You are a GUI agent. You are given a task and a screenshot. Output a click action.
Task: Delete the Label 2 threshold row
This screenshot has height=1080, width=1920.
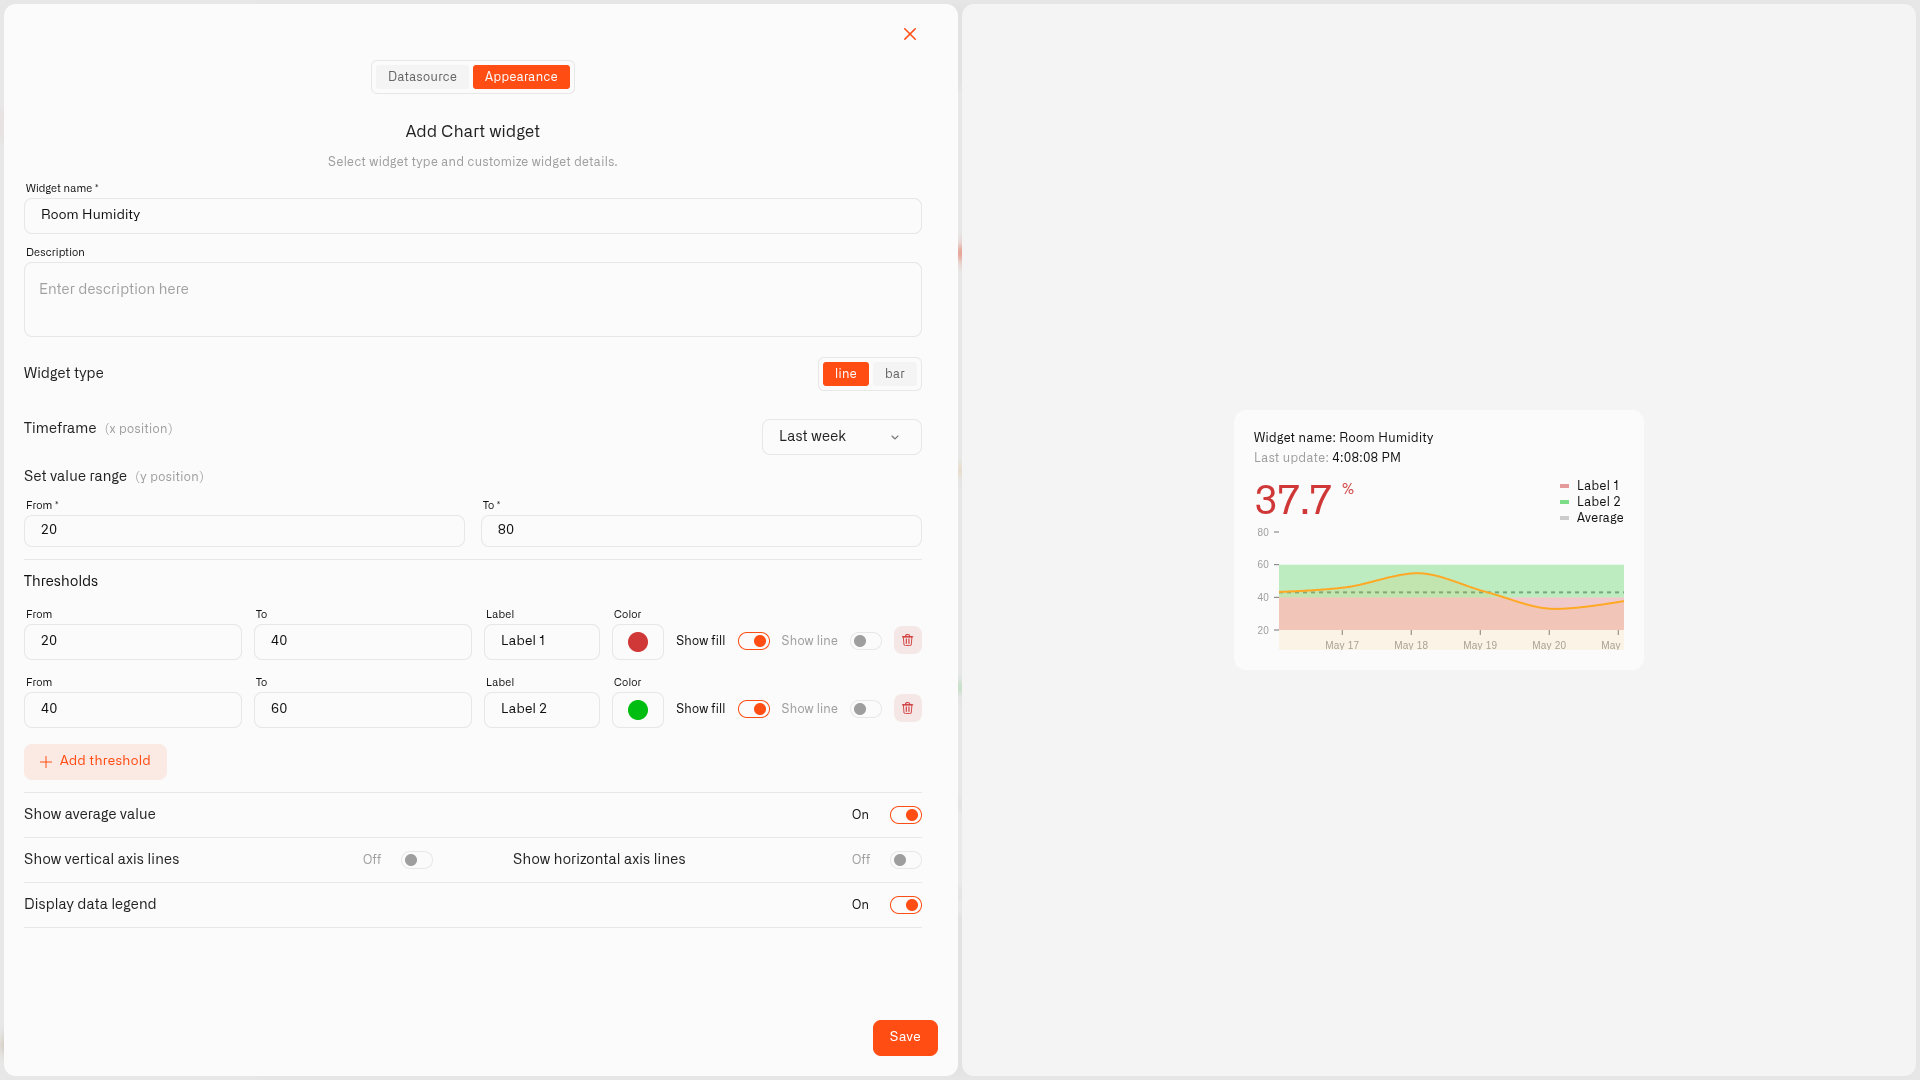(907, 708)
